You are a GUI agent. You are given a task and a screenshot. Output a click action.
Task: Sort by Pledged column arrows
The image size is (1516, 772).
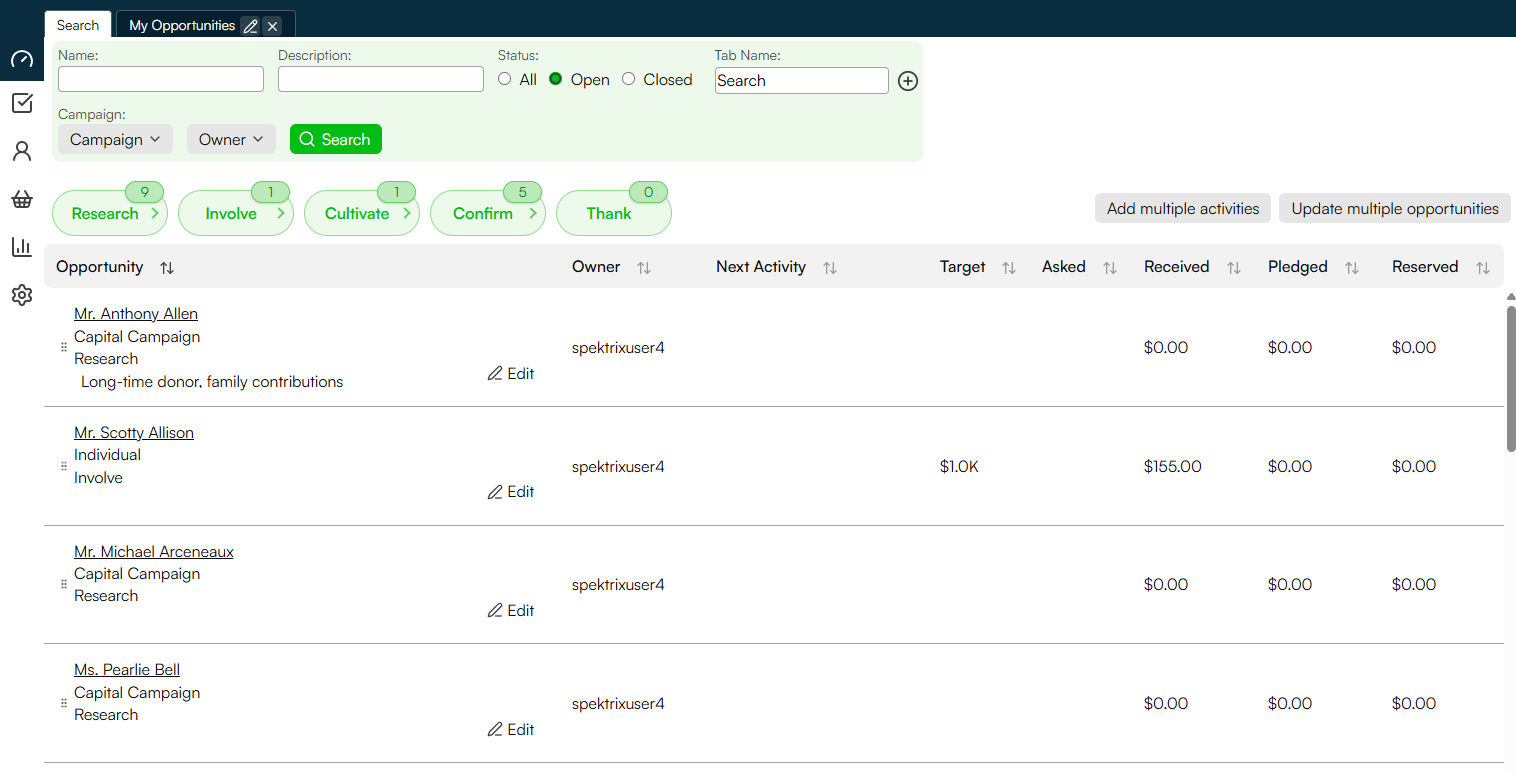point(1352,267)
